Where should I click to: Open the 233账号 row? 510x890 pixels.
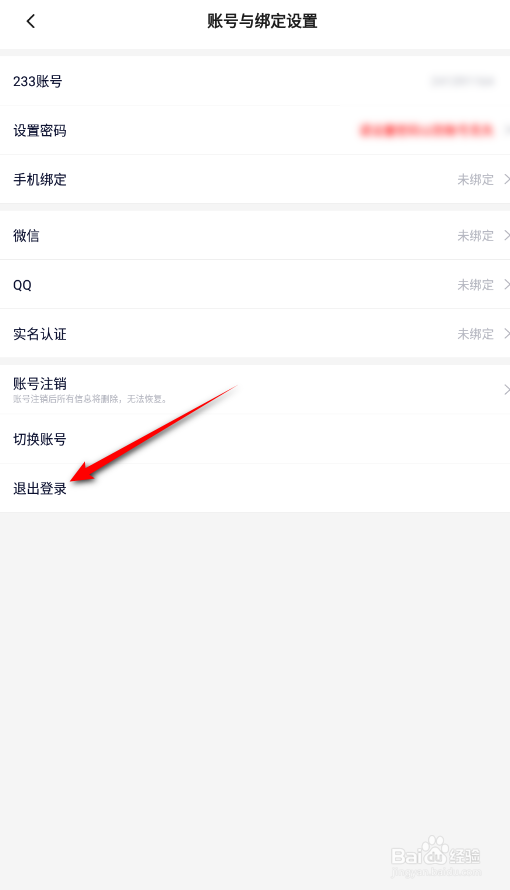pos(255,81)
